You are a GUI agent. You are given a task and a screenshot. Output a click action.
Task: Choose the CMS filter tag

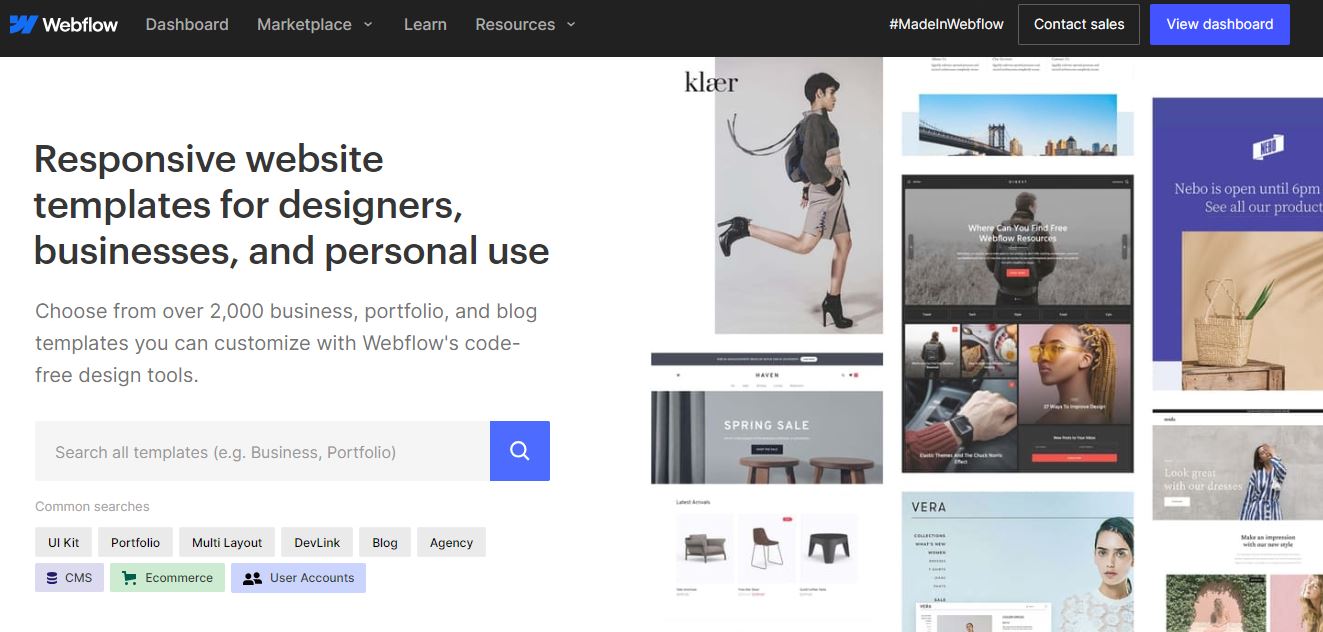point(69,578)
